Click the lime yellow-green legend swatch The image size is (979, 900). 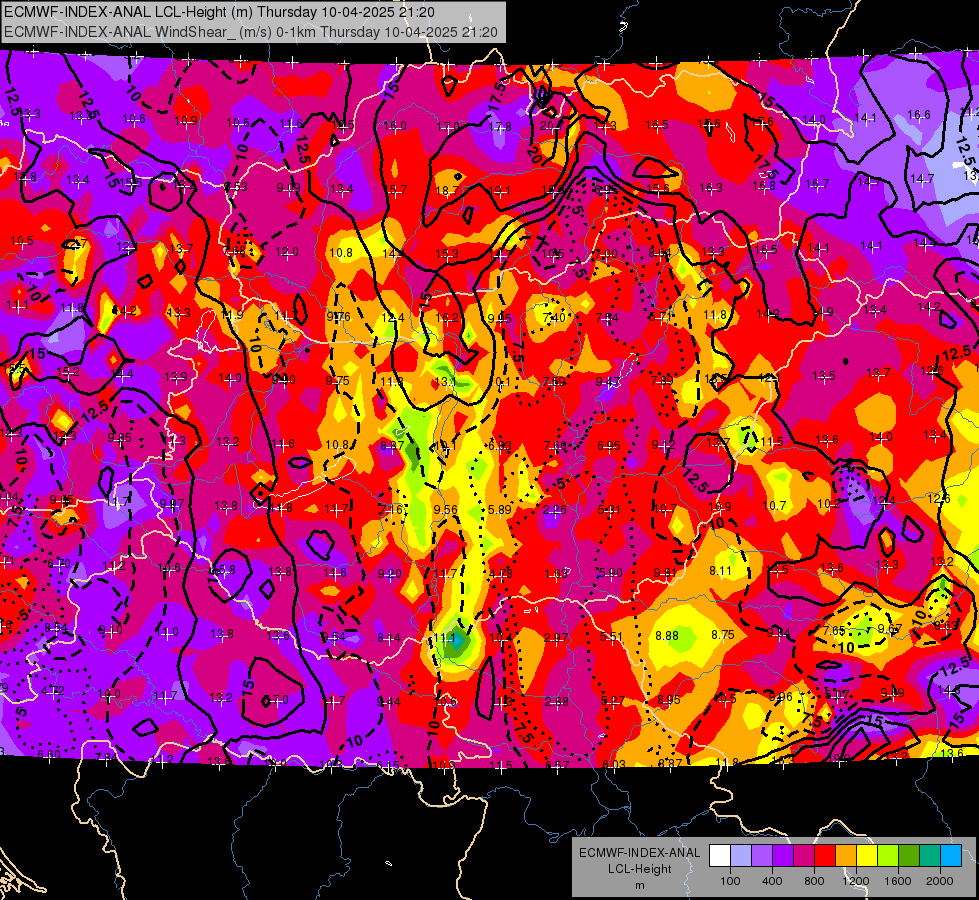coord(887,856)
